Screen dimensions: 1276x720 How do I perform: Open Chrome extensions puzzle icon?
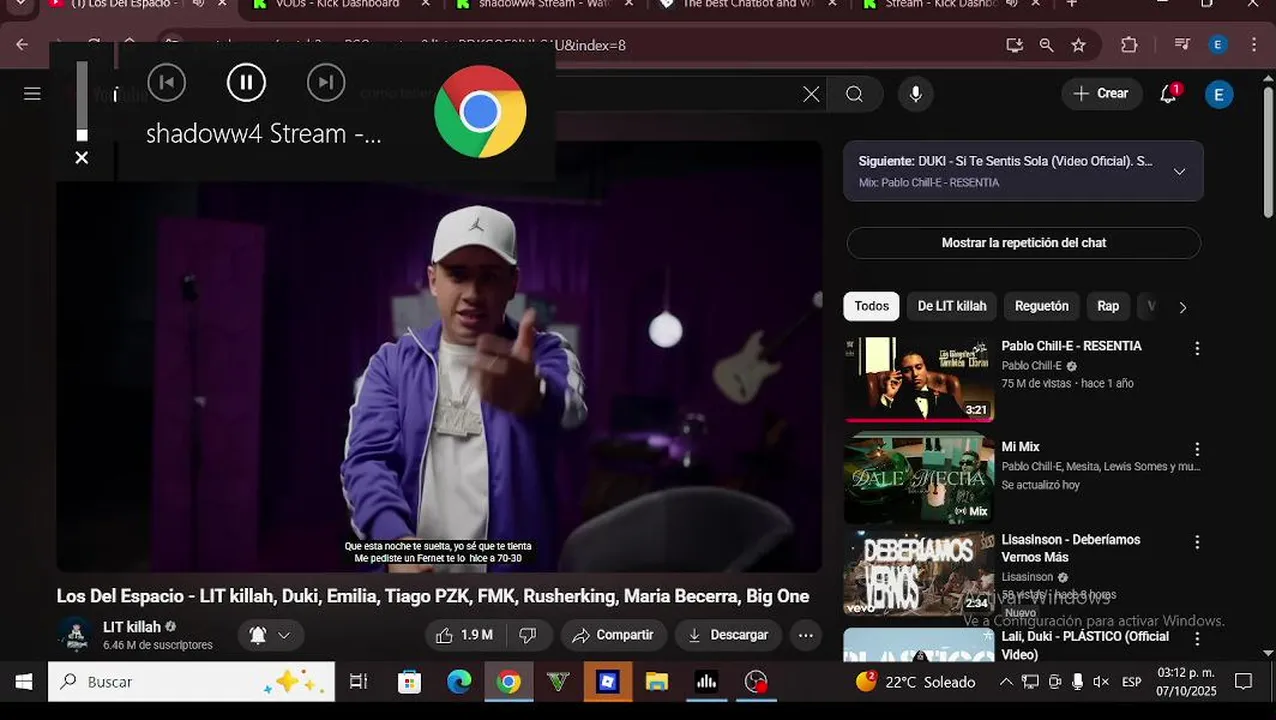coord(1129,45)
